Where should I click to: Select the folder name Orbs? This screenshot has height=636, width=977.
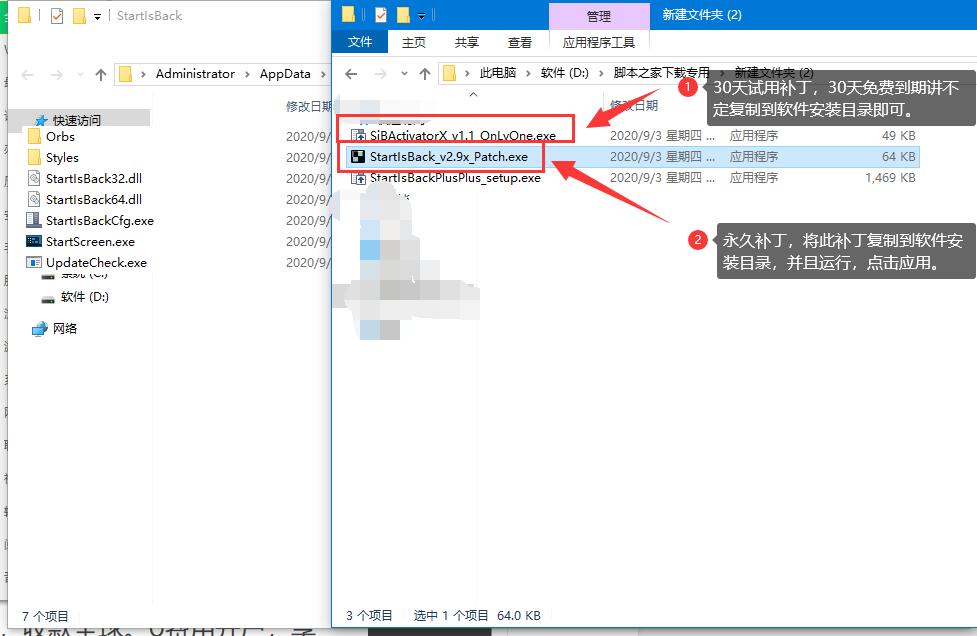pos(60,136)
